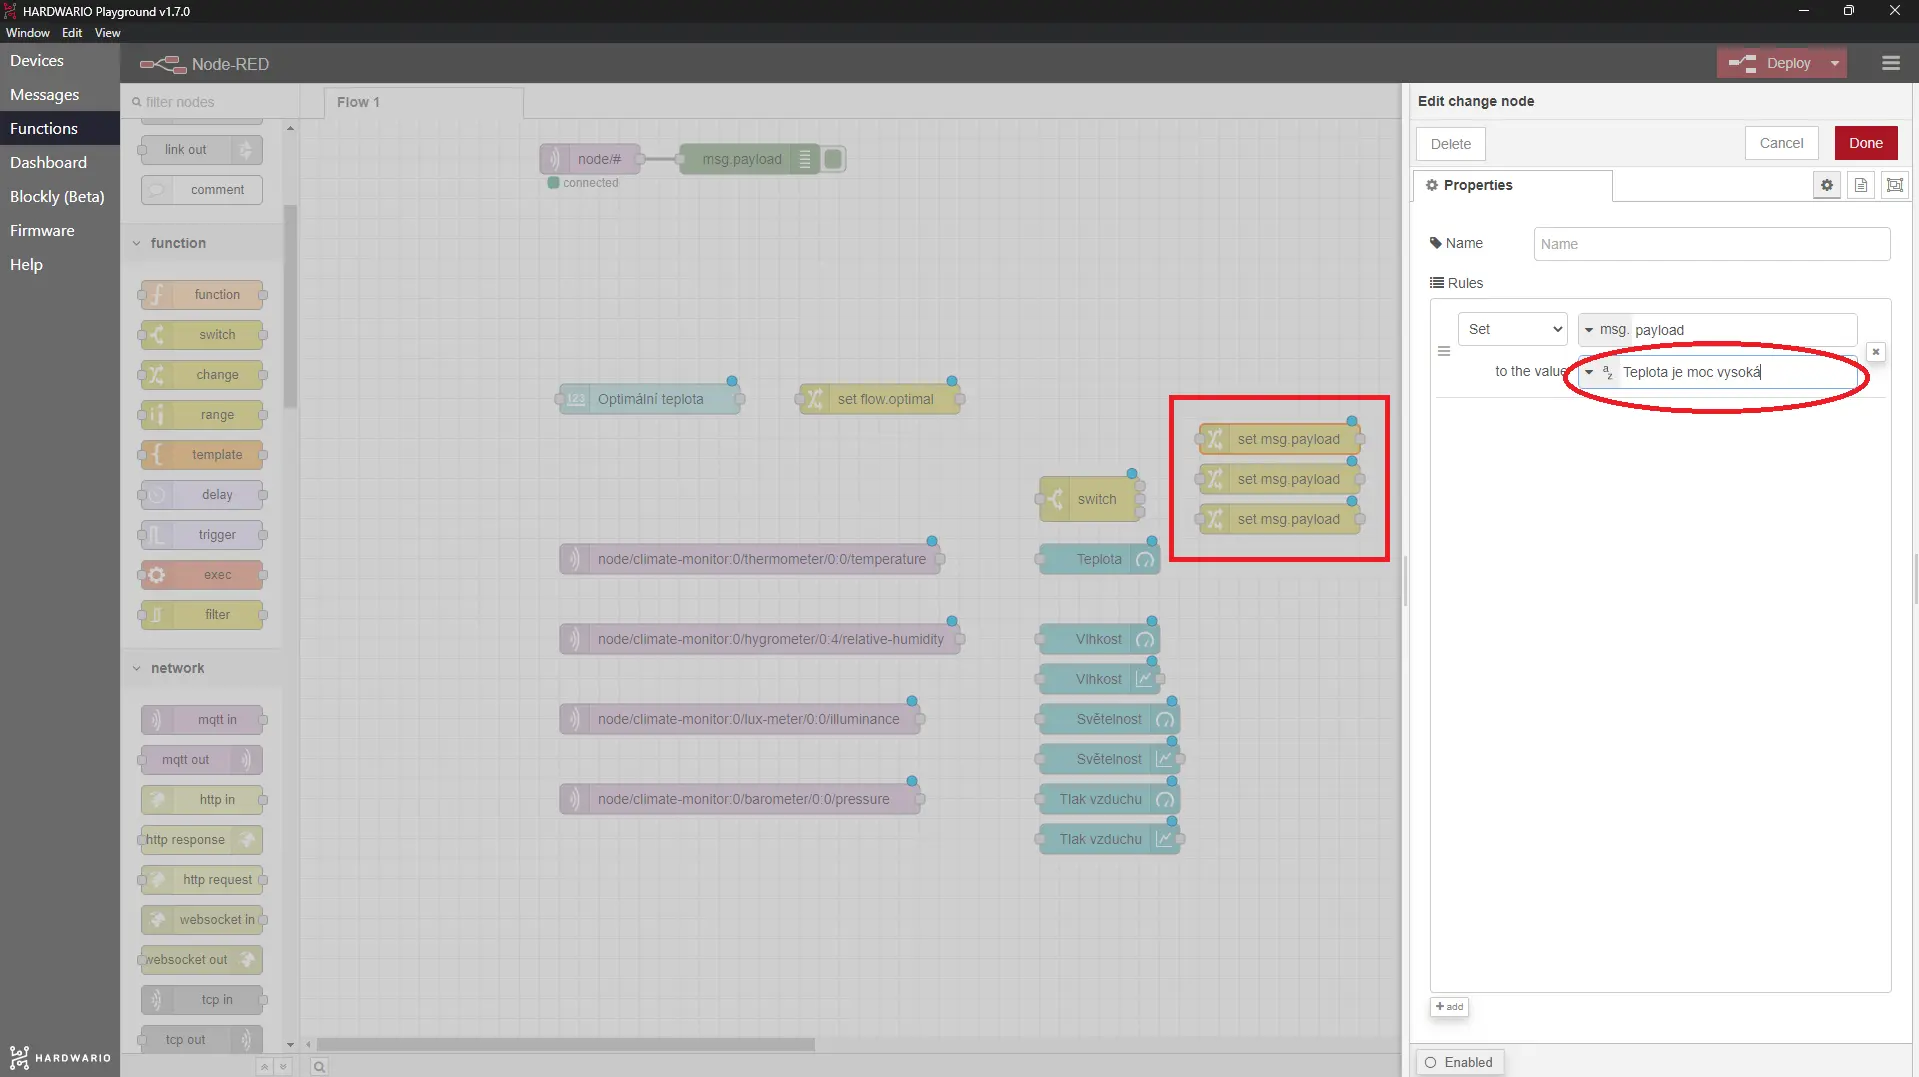
Task: Select the mqtt out node in palette
Action: (202, 760)
